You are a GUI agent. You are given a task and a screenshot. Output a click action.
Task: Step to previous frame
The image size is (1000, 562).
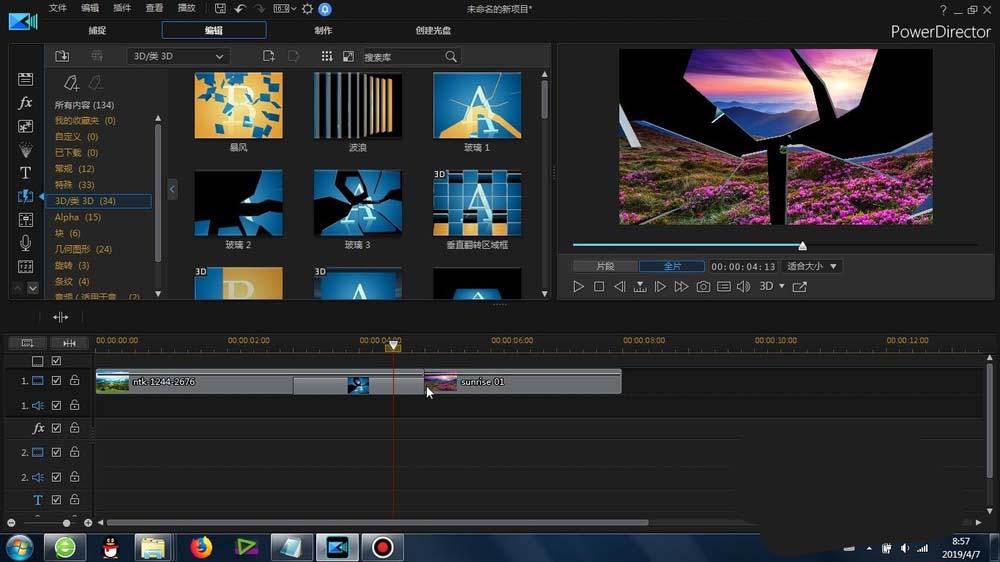click(x=619, y=286)
